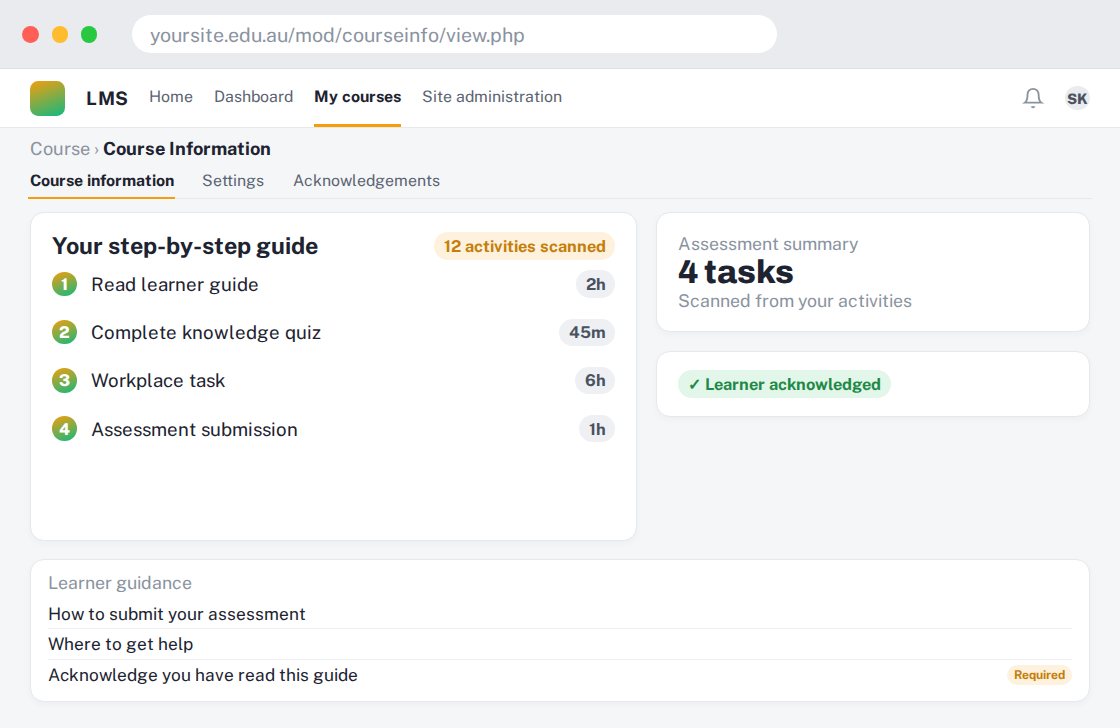The image size is (1120, 728).
Task: Click the 4 tasks summary figure
Action: point(736,272)
